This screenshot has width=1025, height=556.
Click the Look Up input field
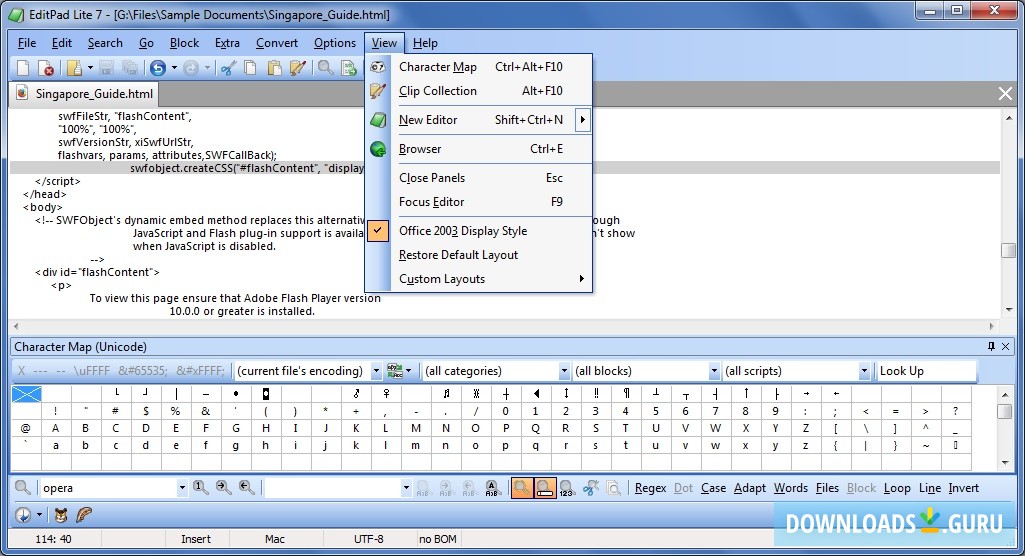point(924,371)
